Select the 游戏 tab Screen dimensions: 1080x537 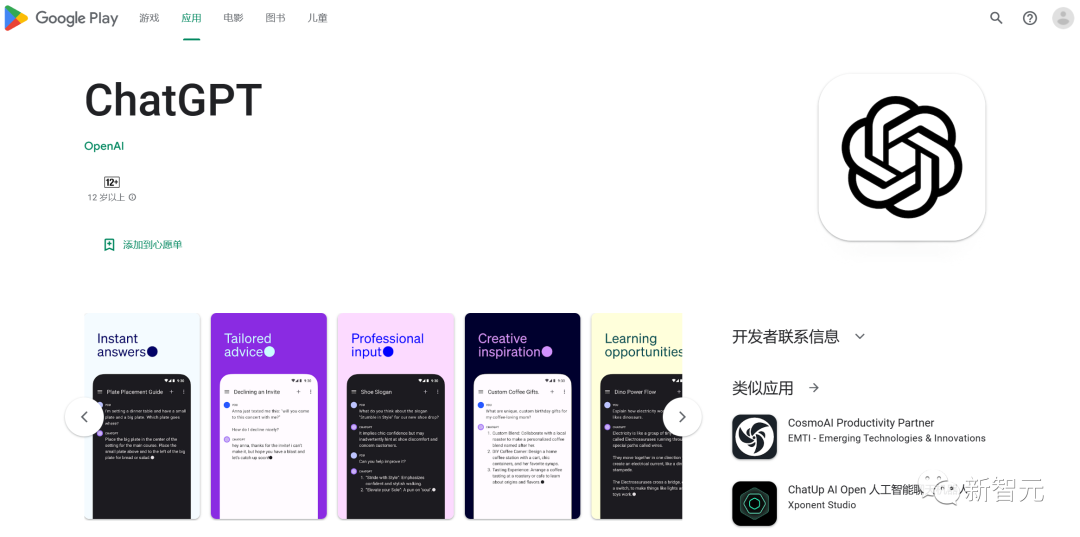pyautogui.click(x=149, y=18)
